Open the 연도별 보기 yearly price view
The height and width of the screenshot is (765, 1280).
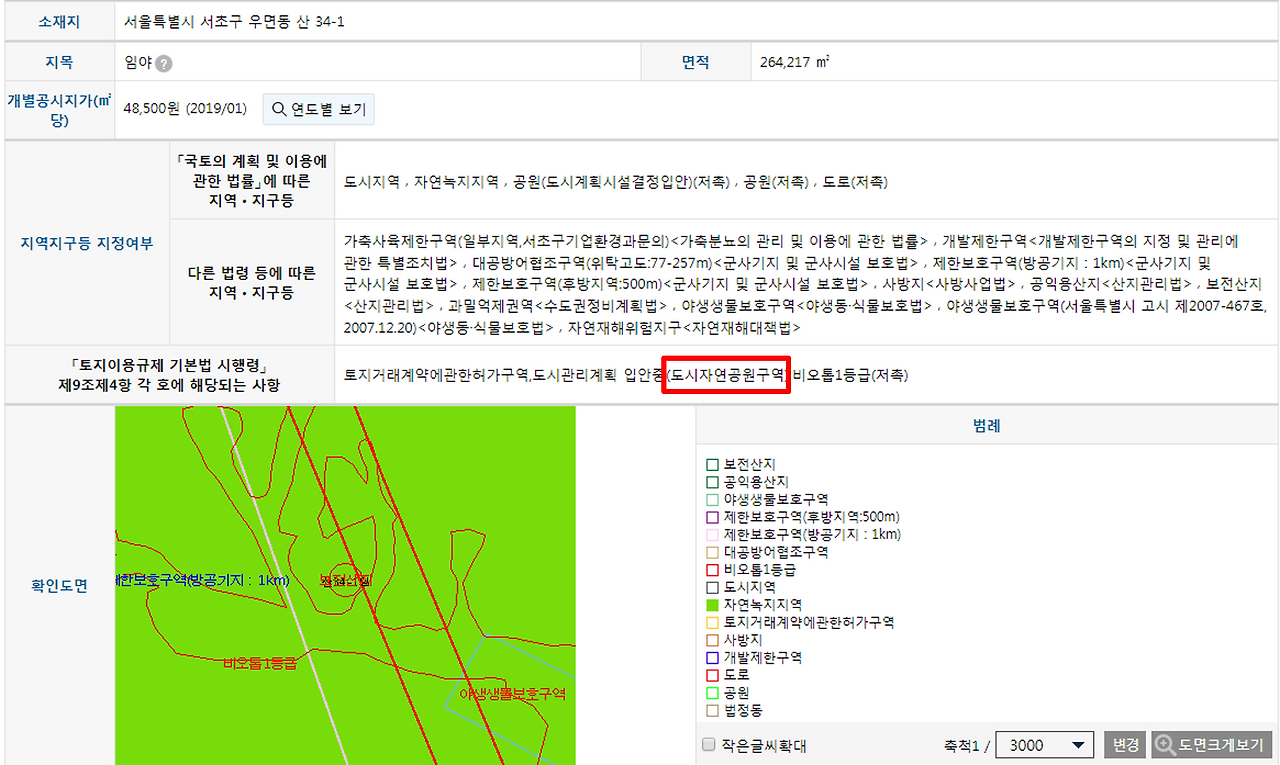click(318, 109)
